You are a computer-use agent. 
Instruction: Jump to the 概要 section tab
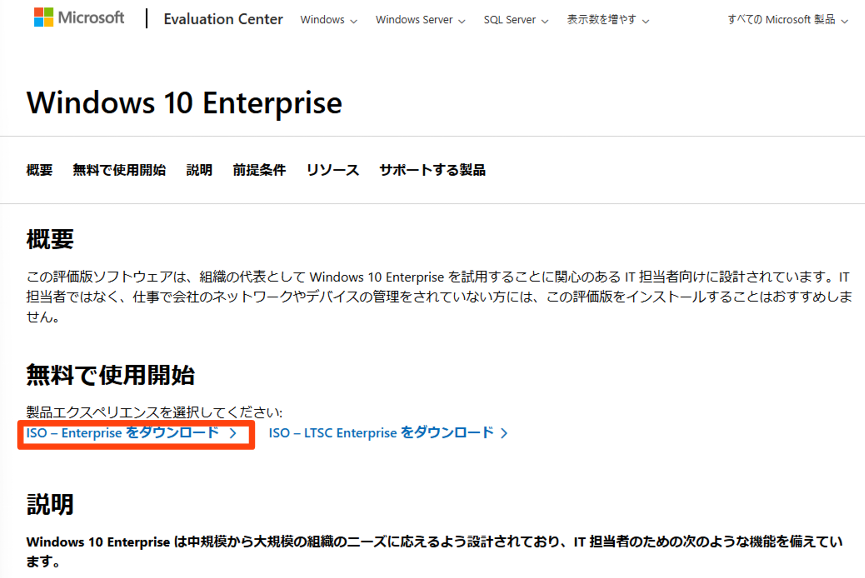click(39, 170)
